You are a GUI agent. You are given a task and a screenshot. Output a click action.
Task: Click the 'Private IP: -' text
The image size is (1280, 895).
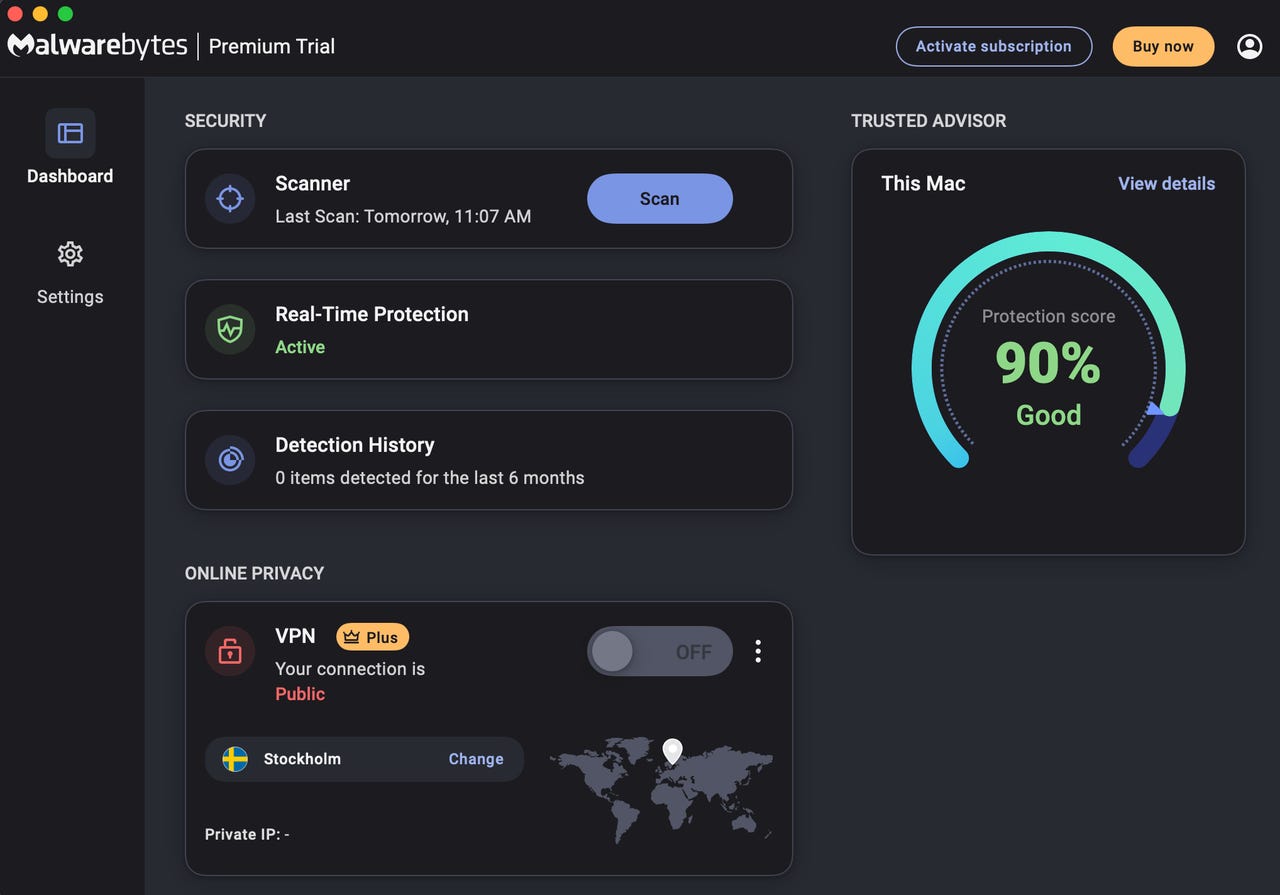[247, 834]
